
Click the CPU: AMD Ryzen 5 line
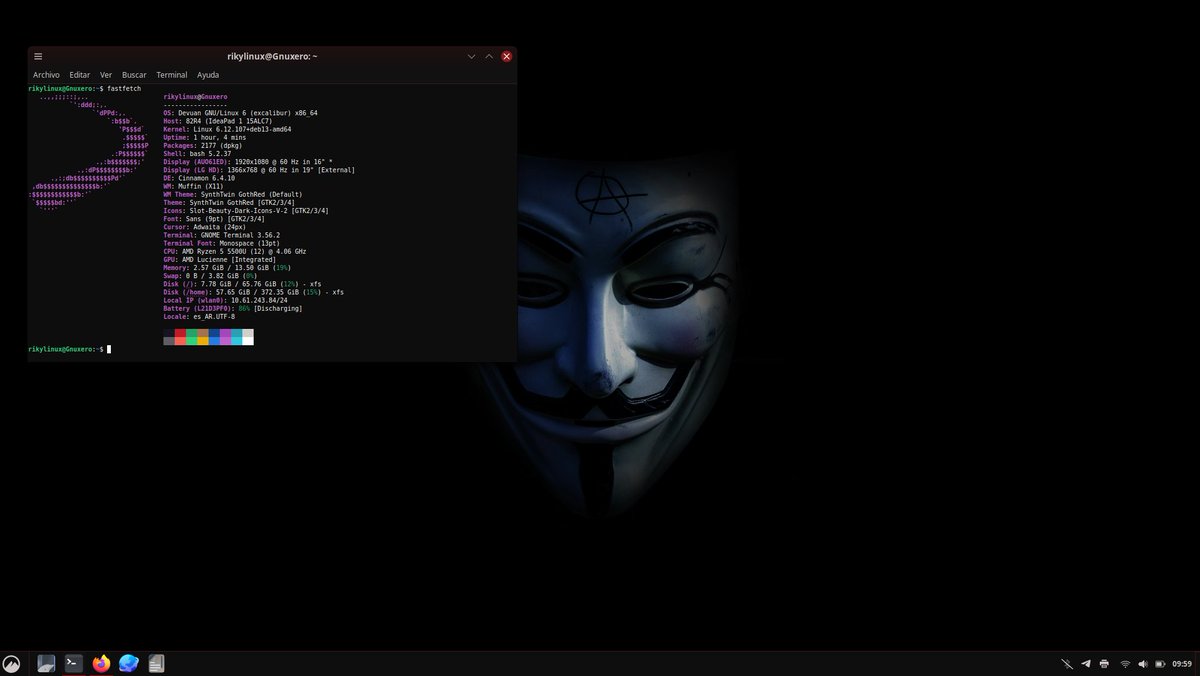click(235, 251)
